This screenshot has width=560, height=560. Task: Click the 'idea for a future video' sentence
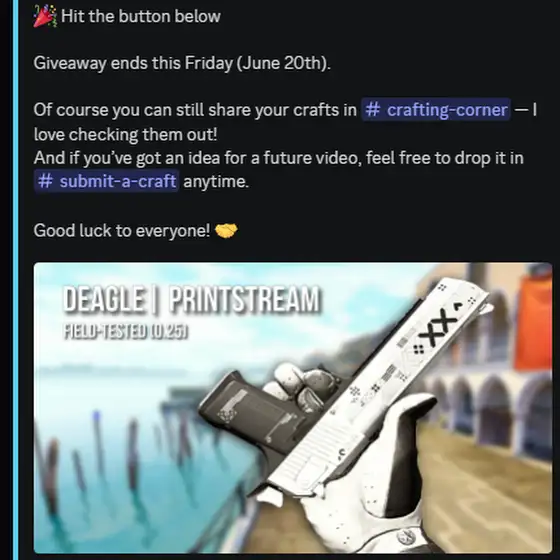point(279,158)
